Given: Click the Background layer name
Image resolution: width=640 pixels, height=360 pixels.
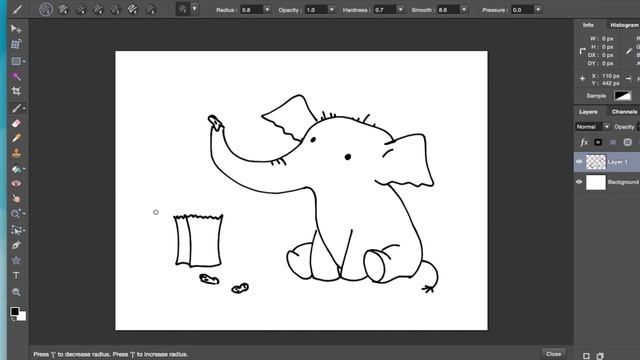Looking at the screenshot, I should tap(623, 182).
